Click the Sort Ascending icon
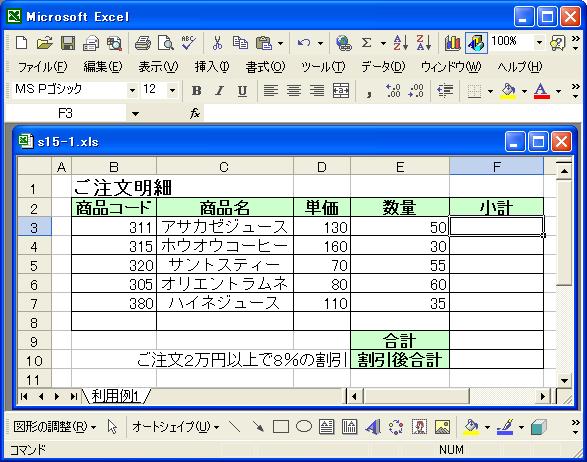The image size is (587, 462). [401, 43]
